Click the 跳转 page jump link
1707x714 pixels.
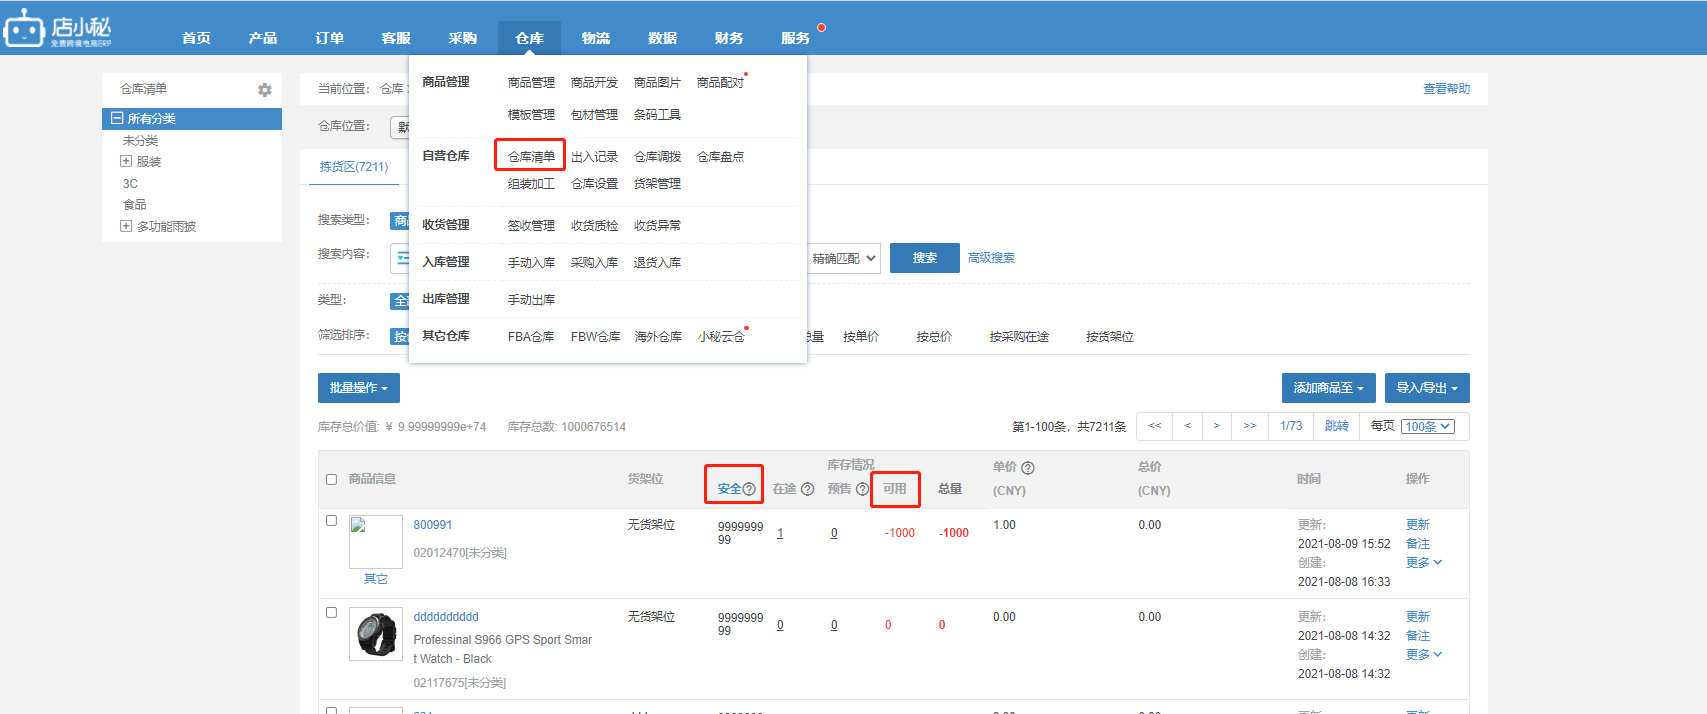pyautogui.click(x=1337, y=426)
